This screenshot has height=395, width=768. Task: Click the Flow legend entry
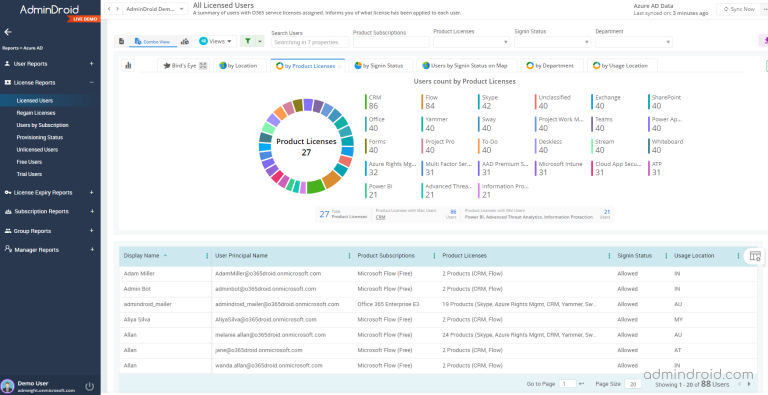click(x=430, y=101)
